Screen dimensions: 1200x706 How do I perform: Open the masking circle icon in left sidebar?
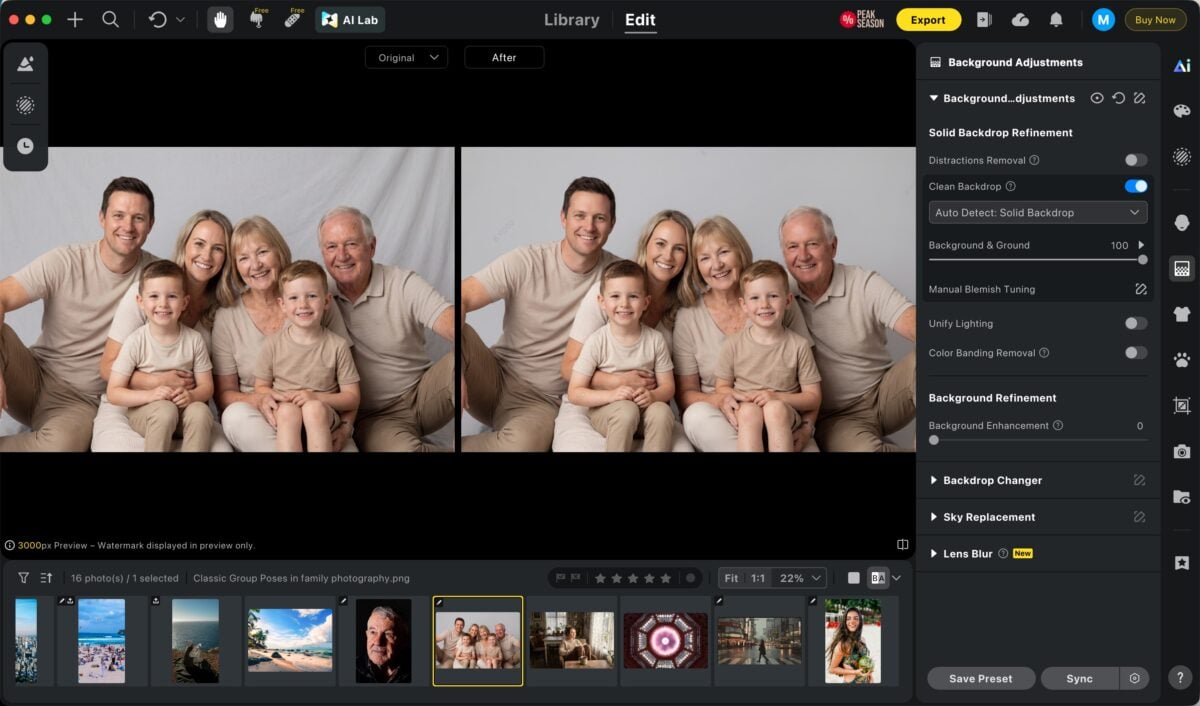(x=25, y=105)
